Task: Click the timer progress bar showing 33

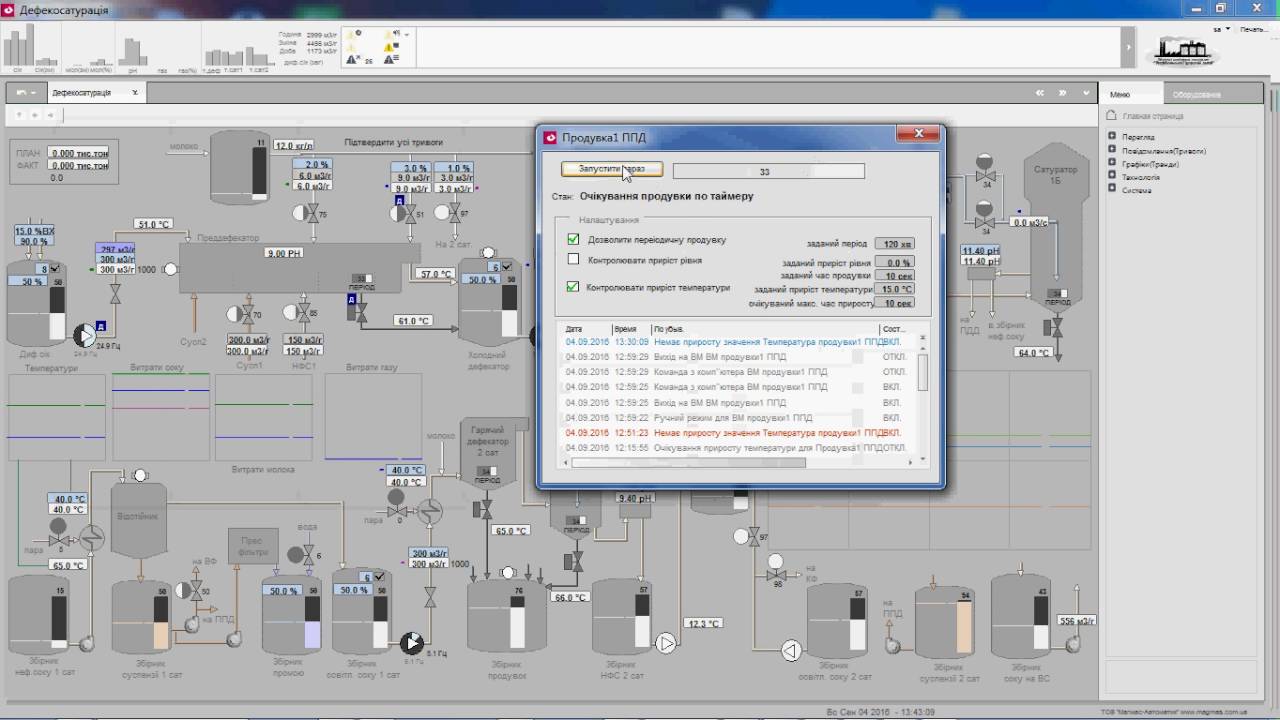Action: [768, 171]
